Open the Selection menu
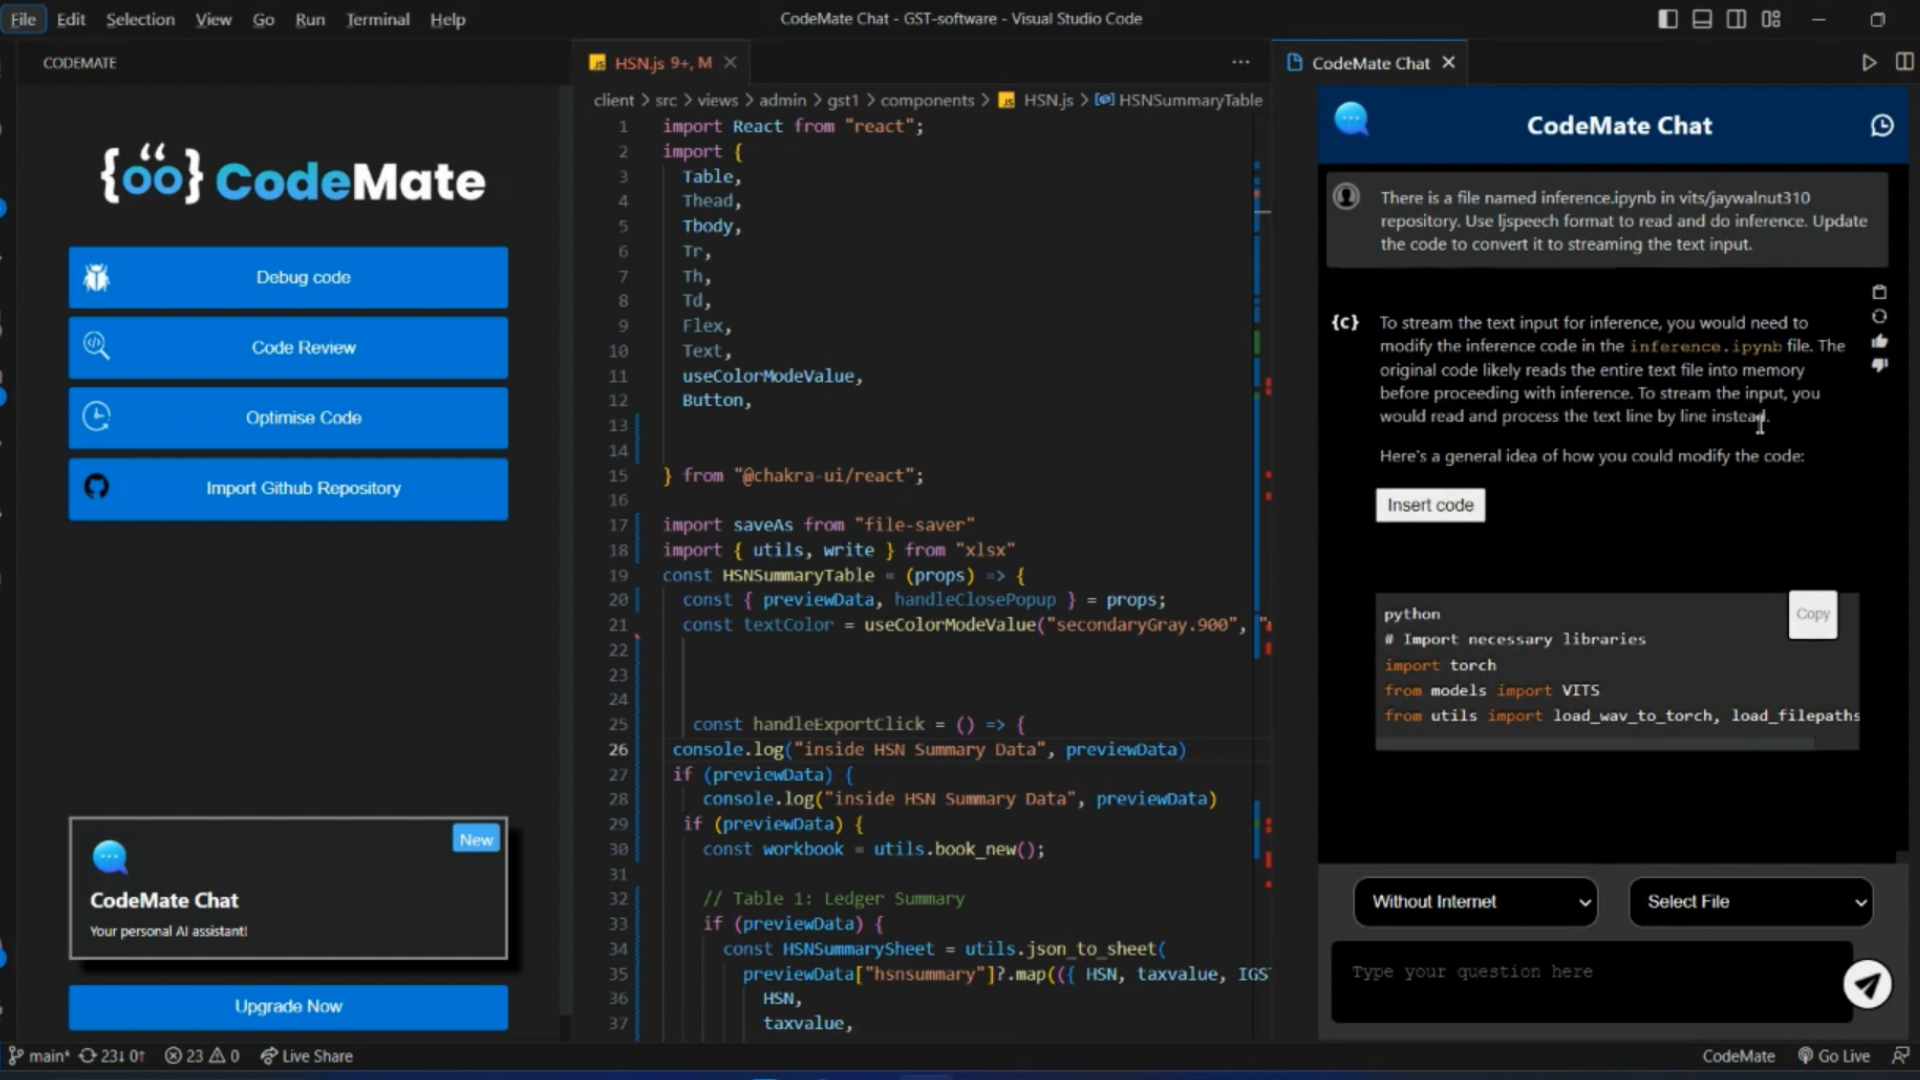The height and width of the screenshot is (1080, 1920). click(x=140, y=19)
